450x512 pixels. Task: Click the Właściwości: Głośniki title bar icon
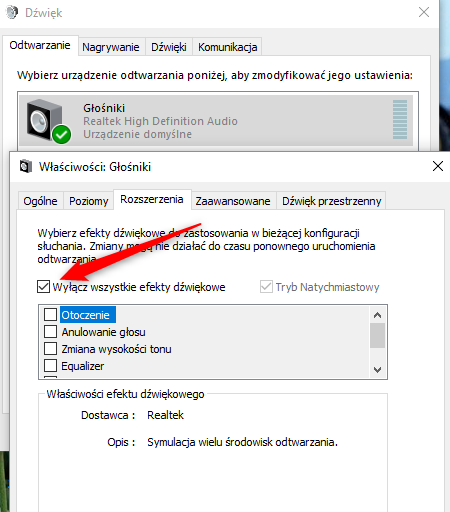[26, 166]
